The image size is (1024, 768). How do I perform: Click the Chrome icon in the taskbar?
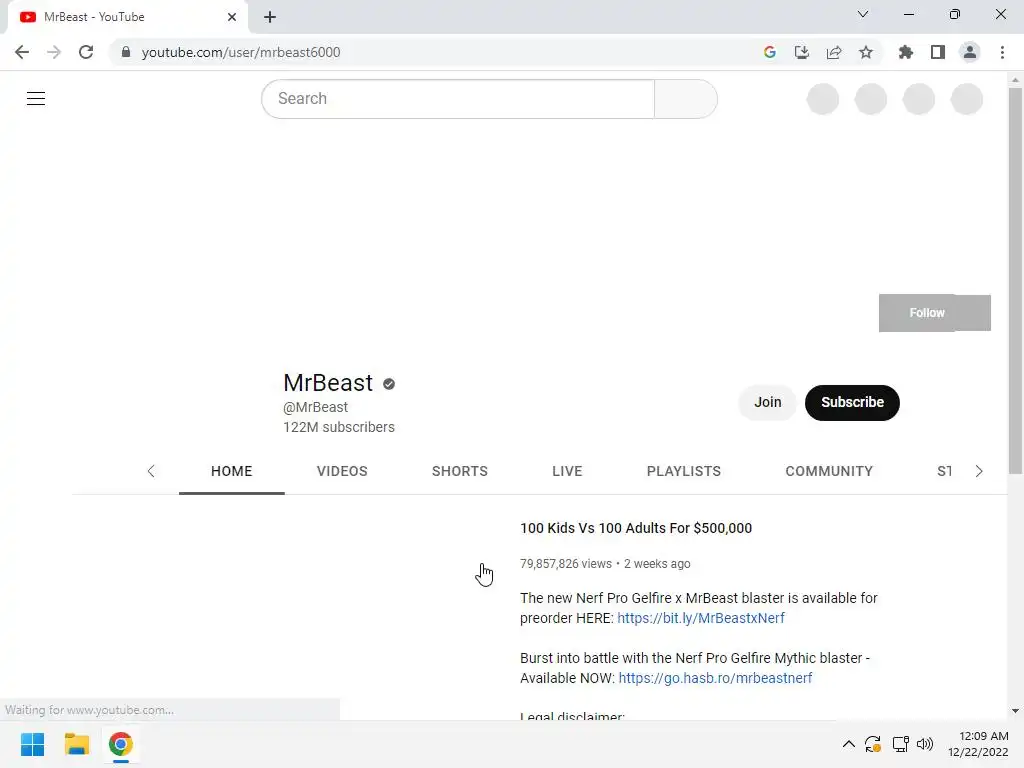(x=121, y=744)
